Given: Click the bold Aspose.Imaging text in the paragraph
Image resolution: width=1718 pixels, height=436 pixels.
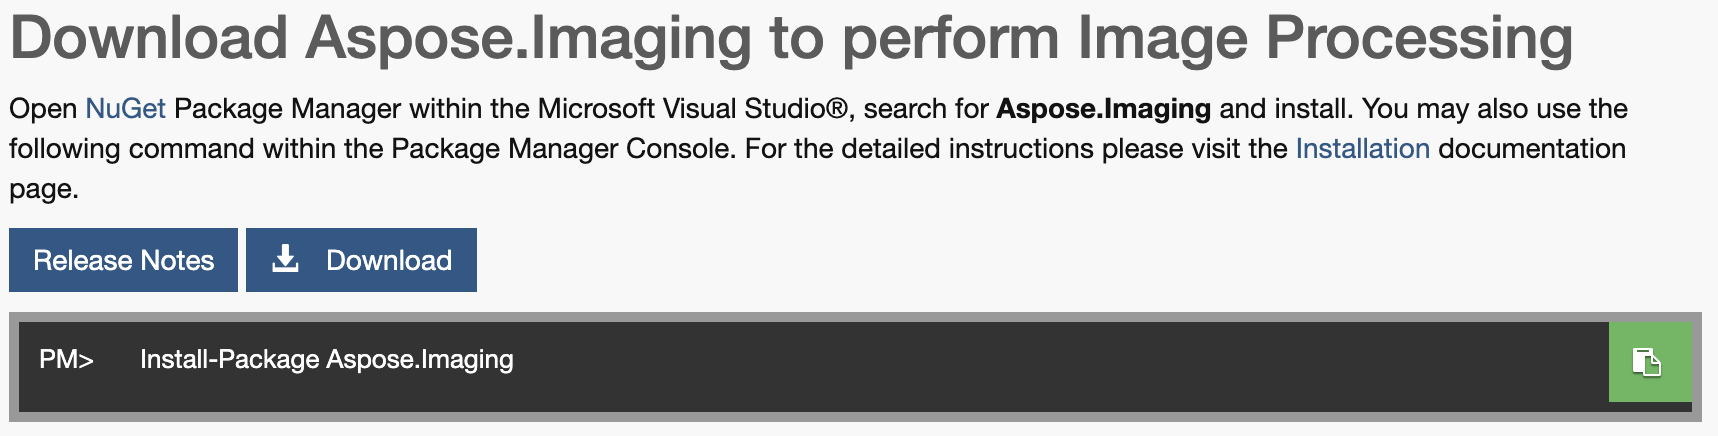Looking at the screenshot, I should (1104, 108).
